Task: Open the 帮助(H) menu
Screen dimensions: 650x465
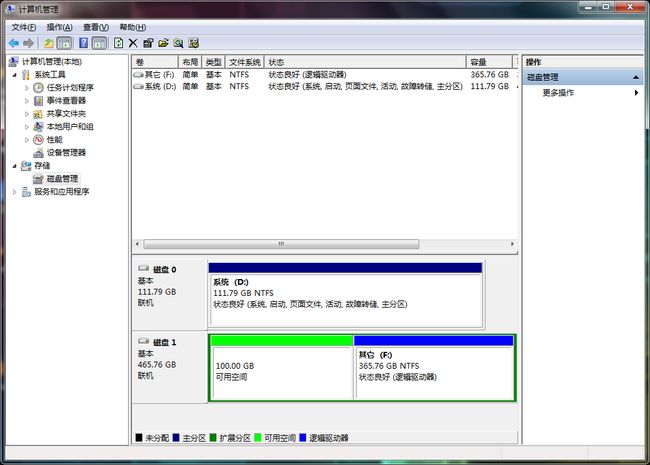Action: coord(132,27)
